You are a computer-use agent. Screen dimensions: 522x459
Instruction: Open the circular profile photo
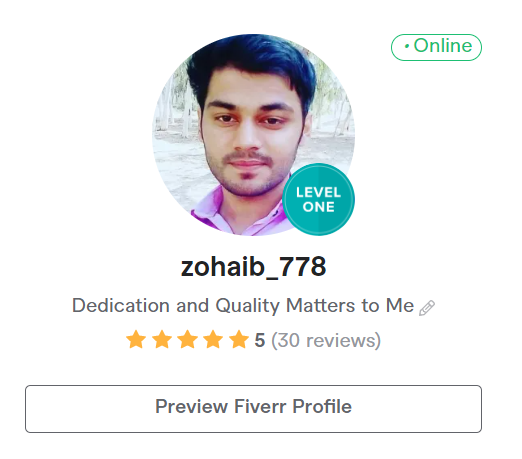pyautogui.click(x=253, y=135)
